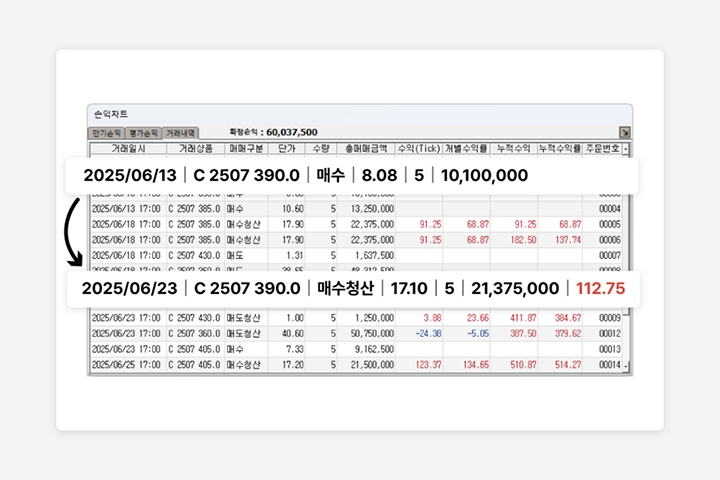Viewport: 720px width, 480px height.
Task: Click the 매매구분 column header
Action: tap(243, 148)
